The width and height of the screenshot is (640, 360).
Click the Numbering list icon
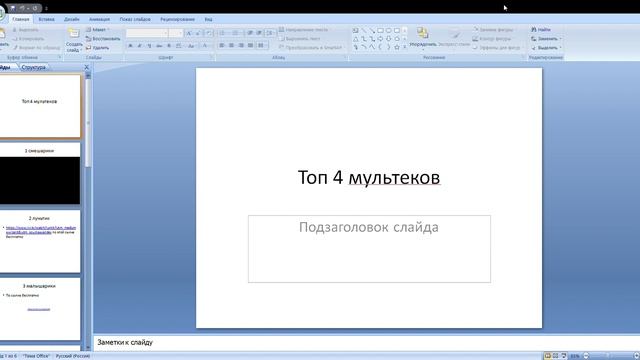point(236,33)
